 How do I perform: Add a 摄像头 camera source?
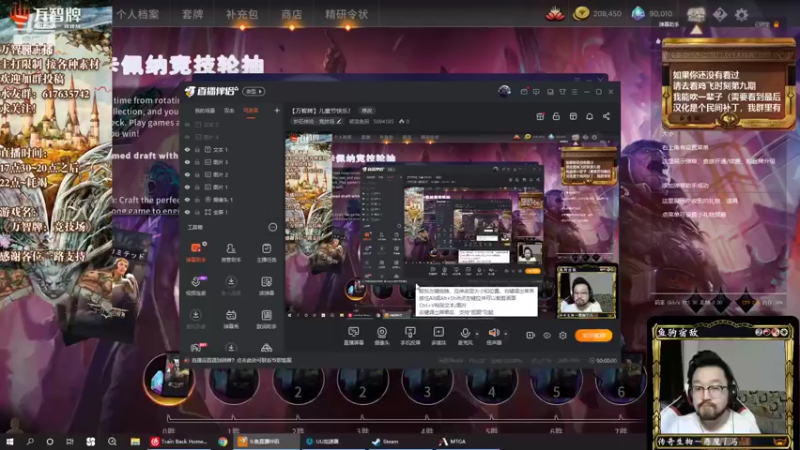(382, 336)
